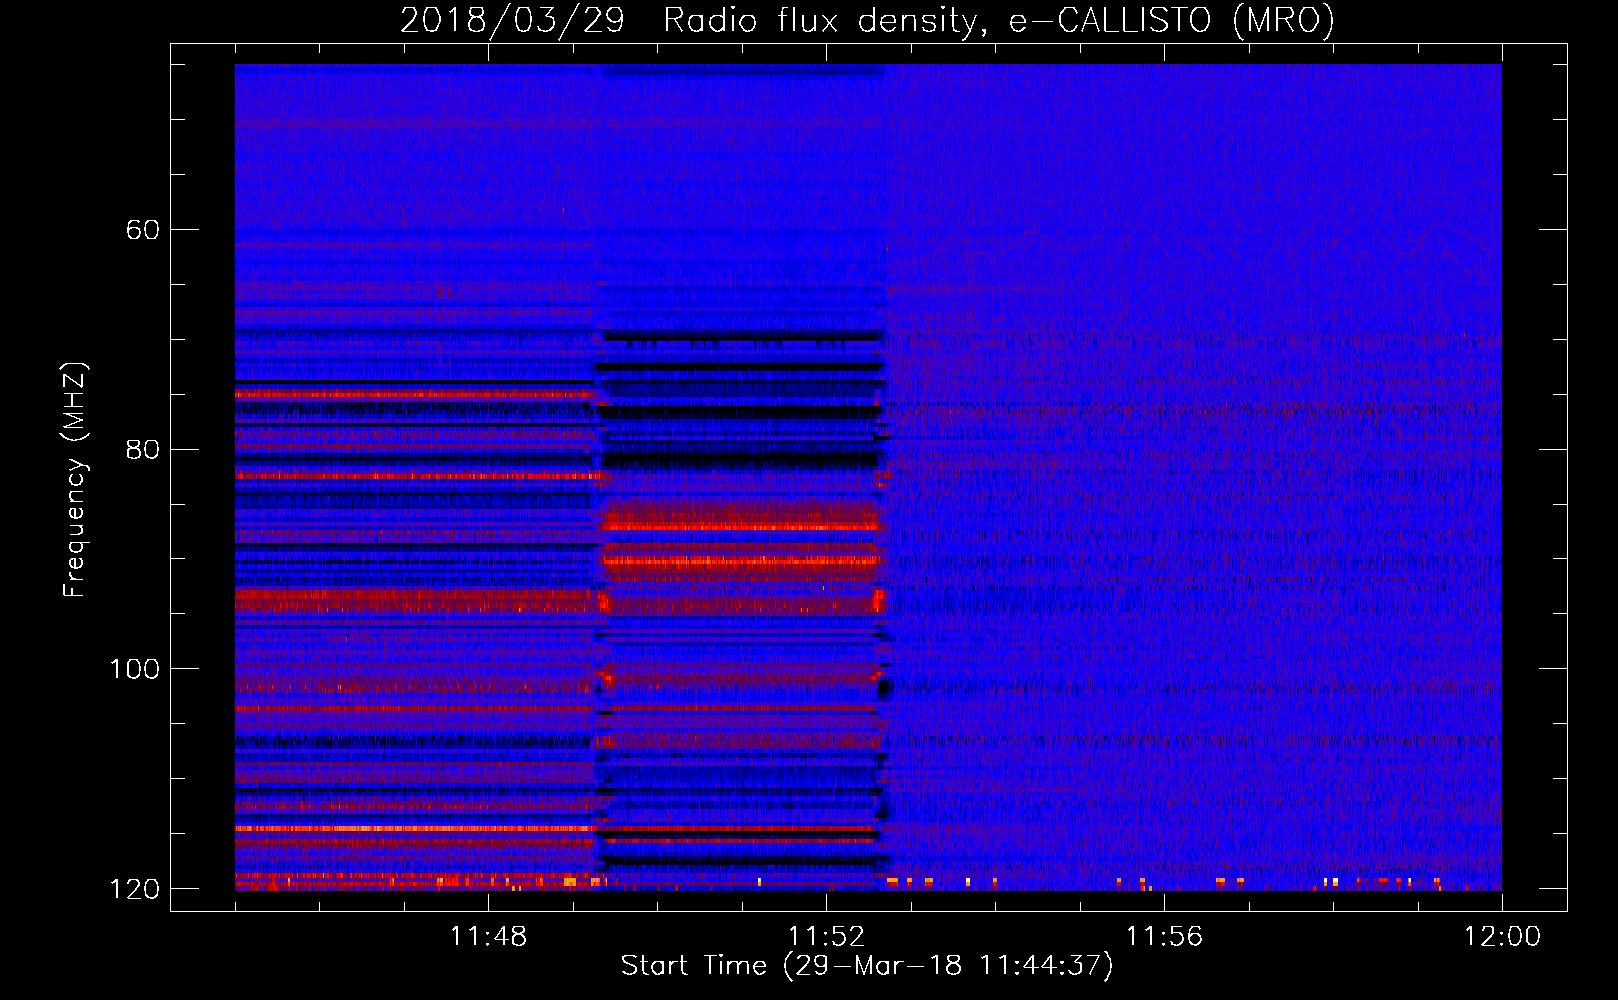1618x1000 pixels.
Task: Click the 'Frequency (MHZ)' axis label
Action: click(x=75, y=480)
